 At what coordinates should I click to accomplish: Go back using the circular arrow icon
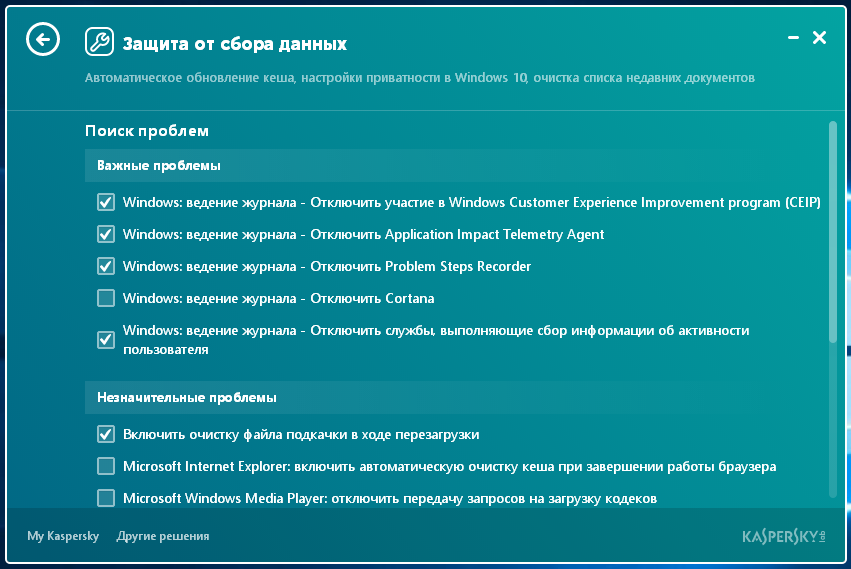pos(43,39)
